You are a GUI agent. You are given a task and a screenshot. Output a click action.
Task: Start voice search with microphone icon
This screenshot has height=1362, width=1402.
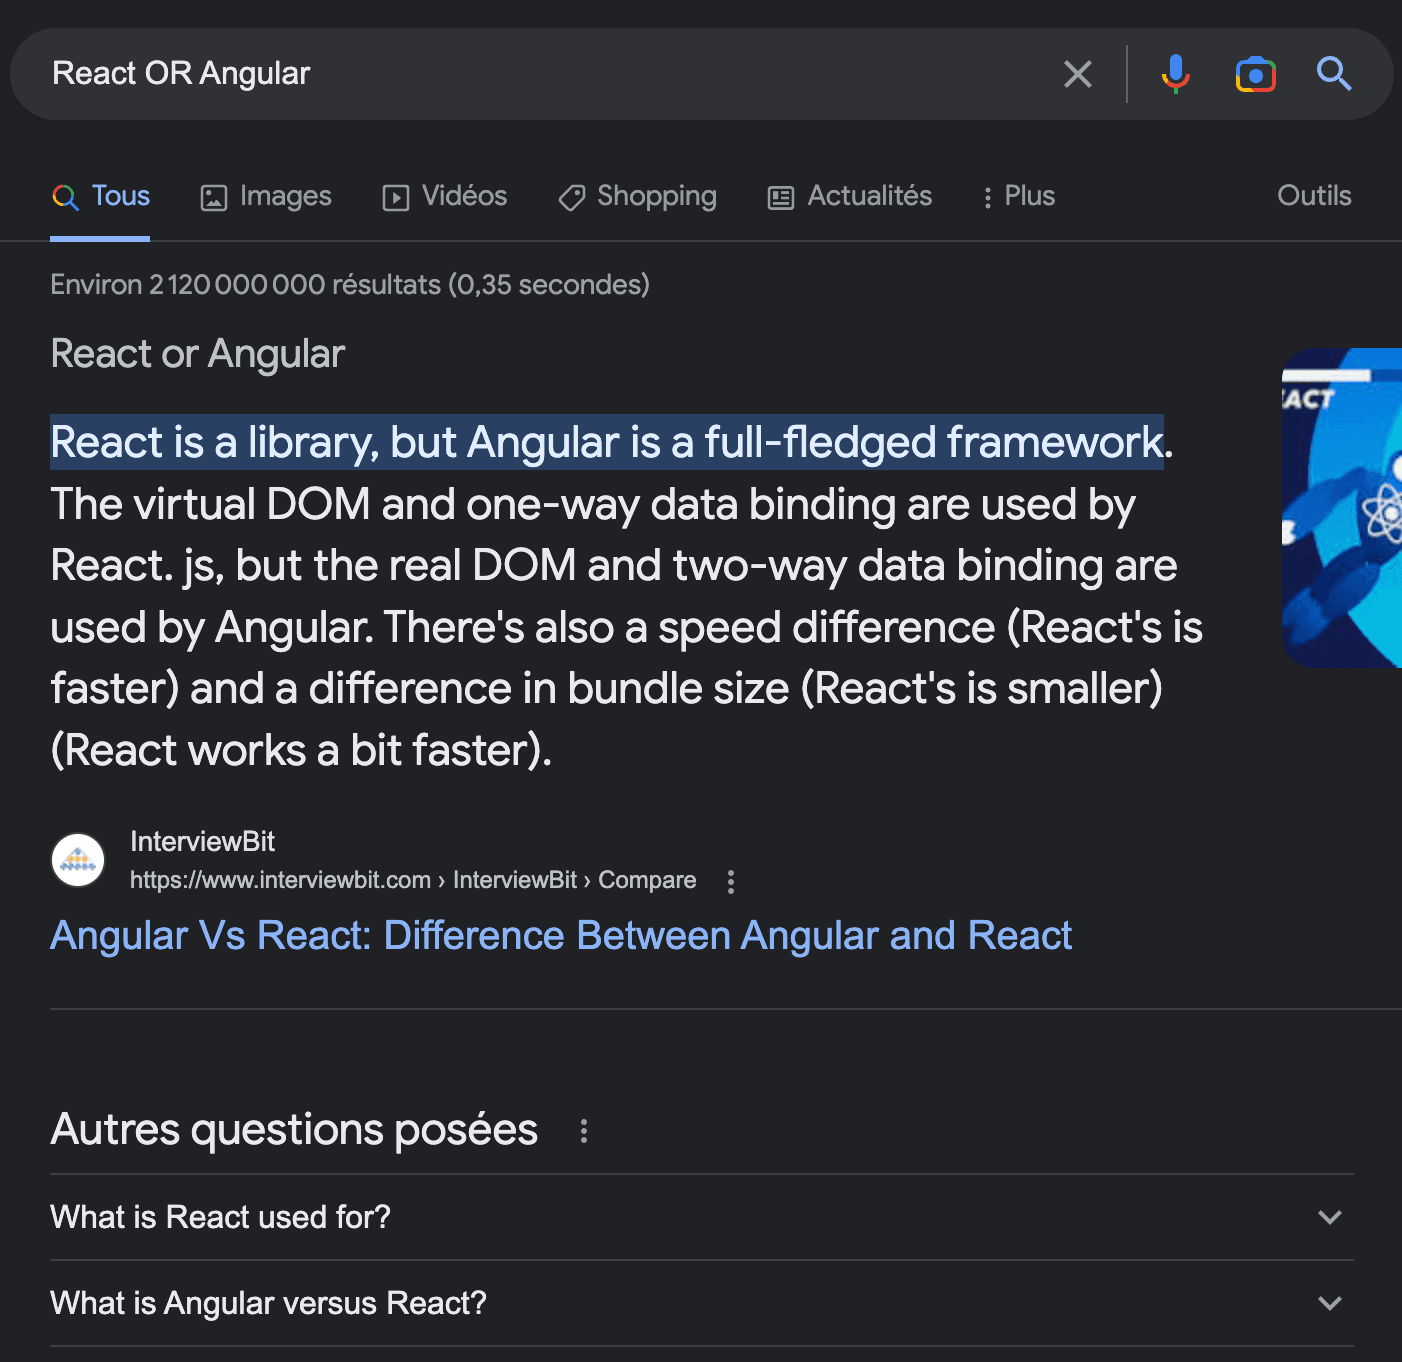1176,74
